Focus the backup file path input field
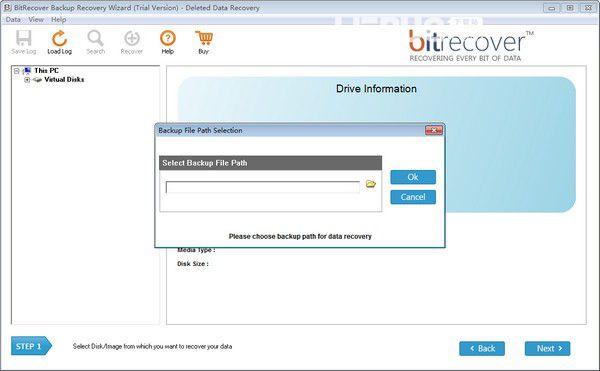 click(x=262, y=187)
